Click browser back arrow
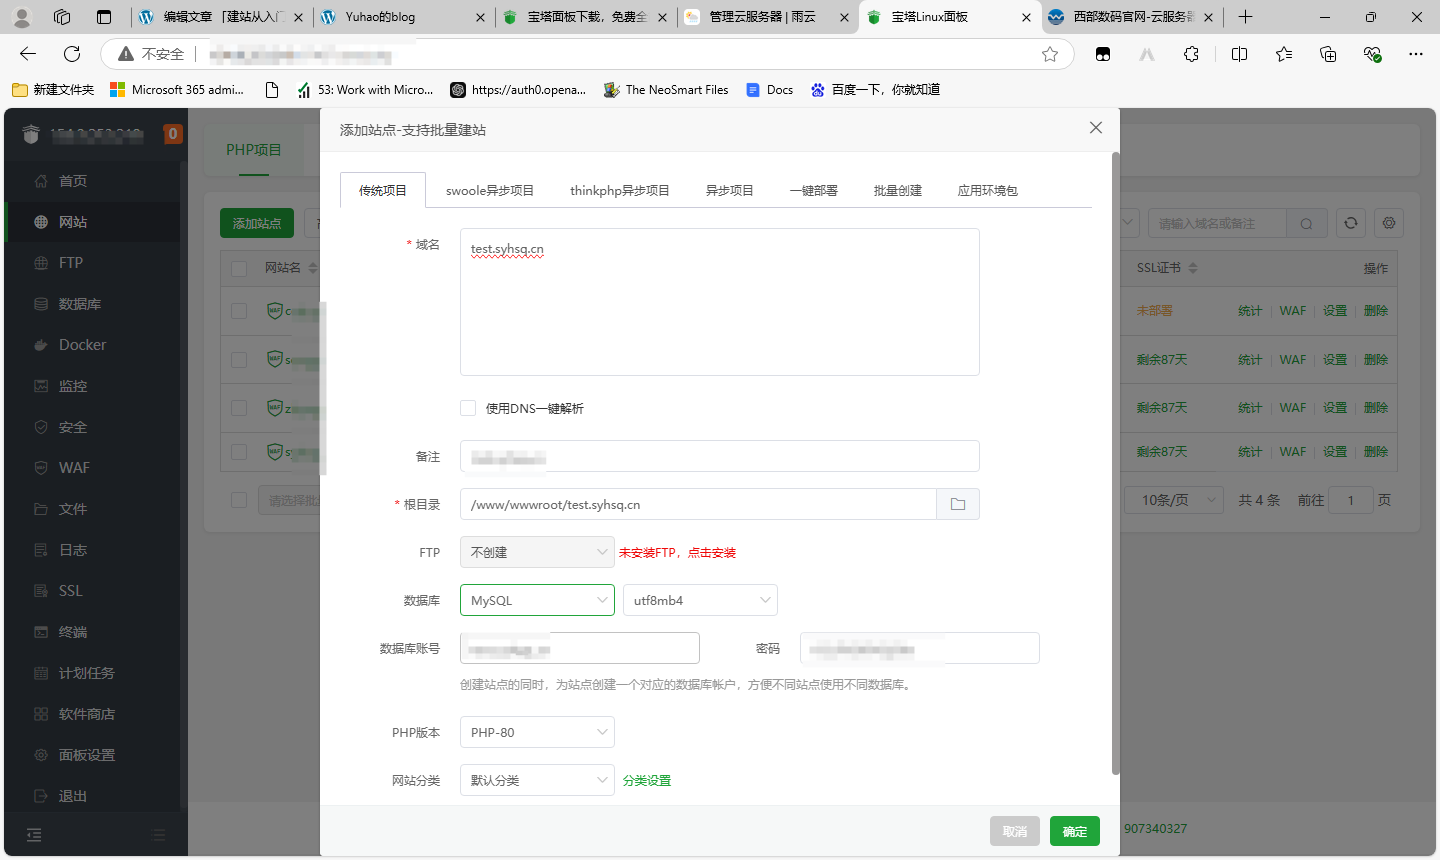Screen dimensions: 1440x860 [x=28, y=54]
